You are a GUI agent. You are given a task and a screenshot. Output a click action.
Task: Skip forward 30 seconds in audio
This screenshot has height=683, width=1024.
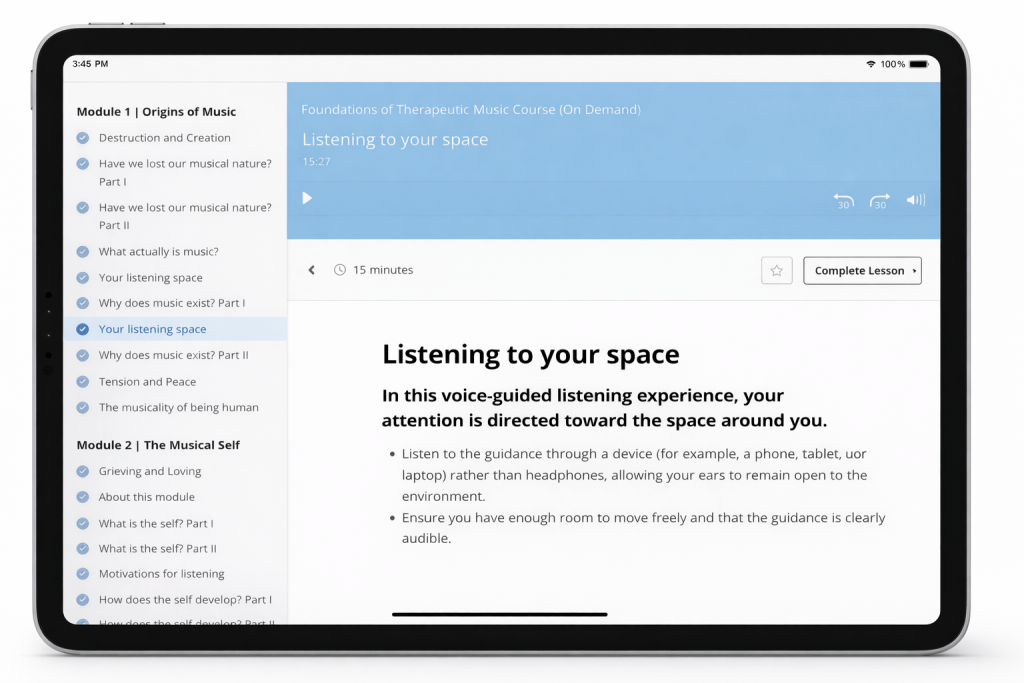pos(879,201)
